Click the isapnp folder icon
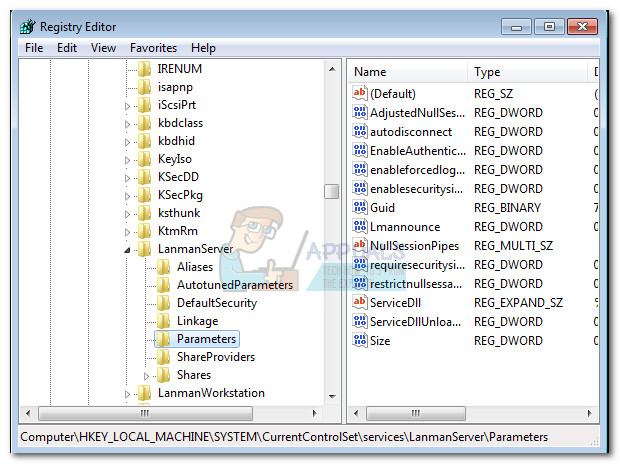This screenshot has height=464, width=620. click(145, 87)
